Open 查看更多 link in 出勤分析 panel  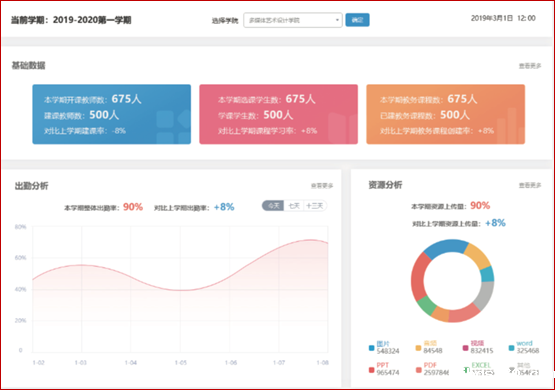coord(322,185)
